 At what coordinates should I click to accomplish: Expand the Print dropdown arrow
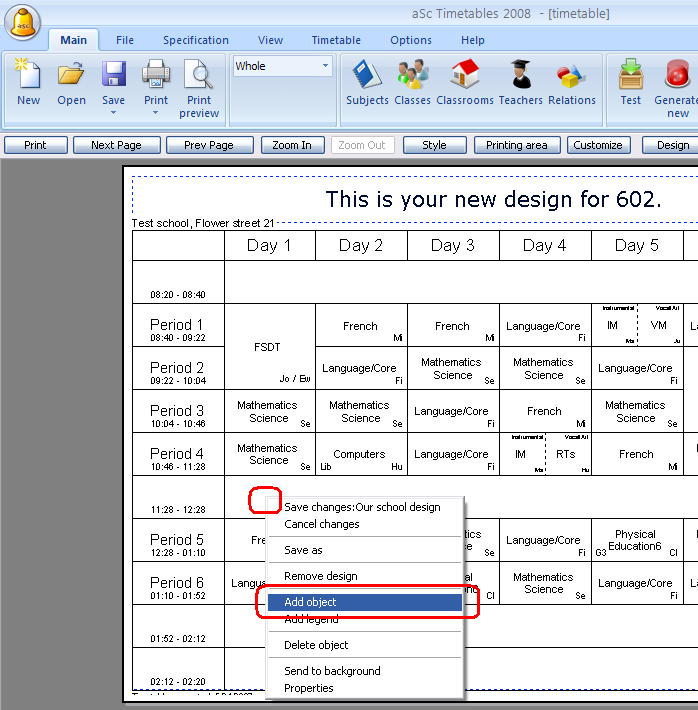click(x=156, y=112)
